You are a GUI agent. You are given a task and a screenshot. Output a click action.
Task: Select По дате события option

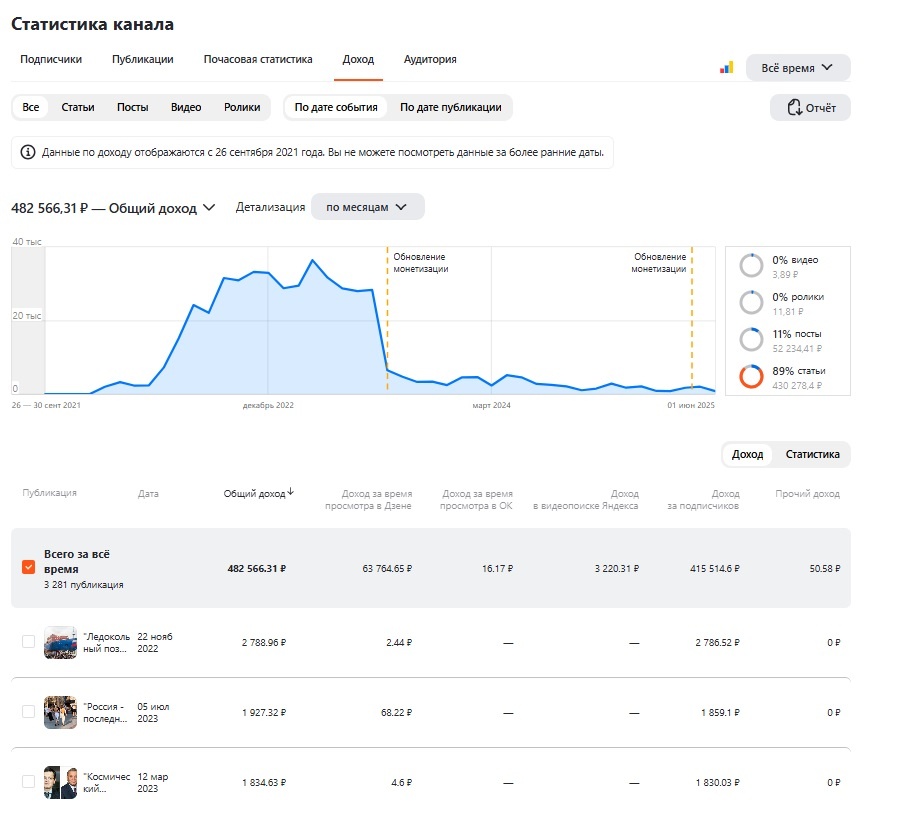coord(335,107)
